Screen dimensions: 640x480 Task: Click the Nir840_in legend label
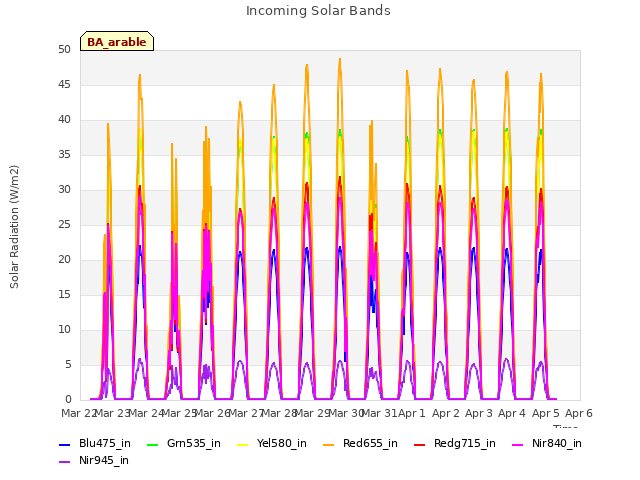tap(557, 443)
